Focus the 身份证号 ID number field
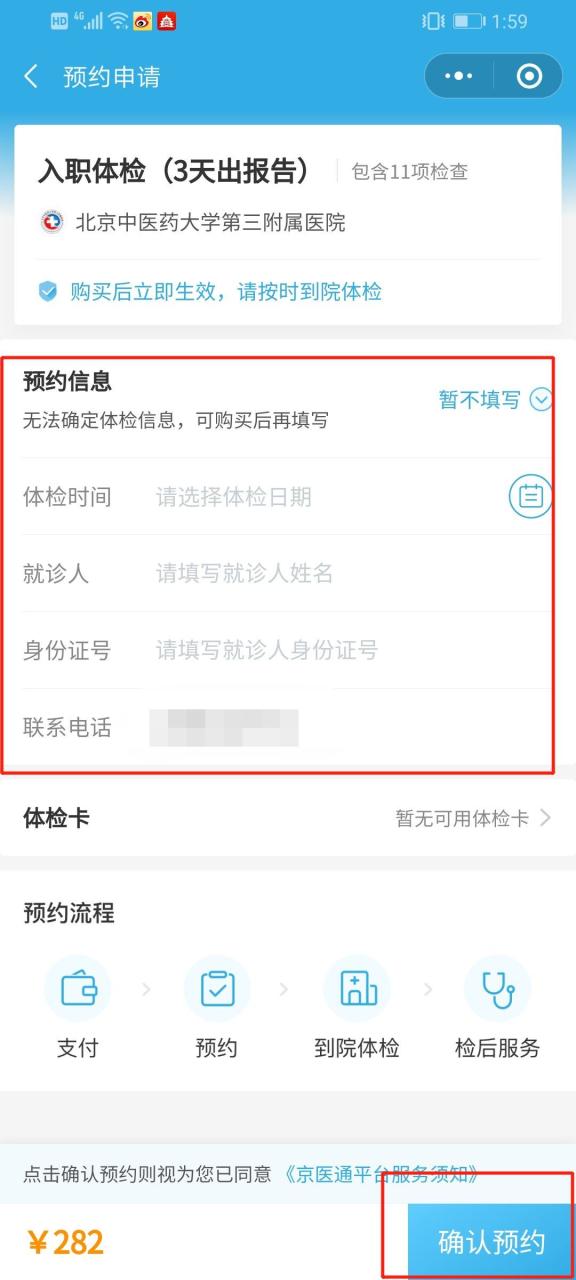Viewport: 576px width, 1280px height. (x=350, y=650)
